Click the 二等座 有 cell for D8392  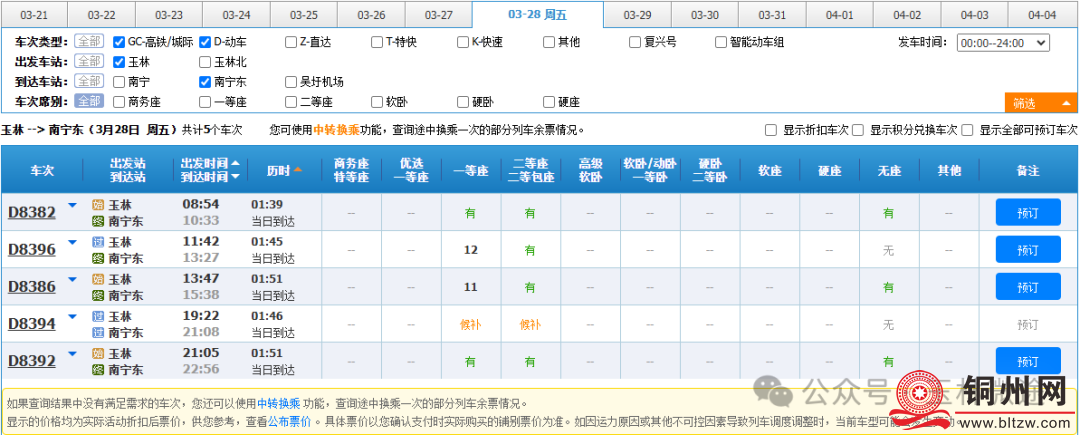coord(530,361)
